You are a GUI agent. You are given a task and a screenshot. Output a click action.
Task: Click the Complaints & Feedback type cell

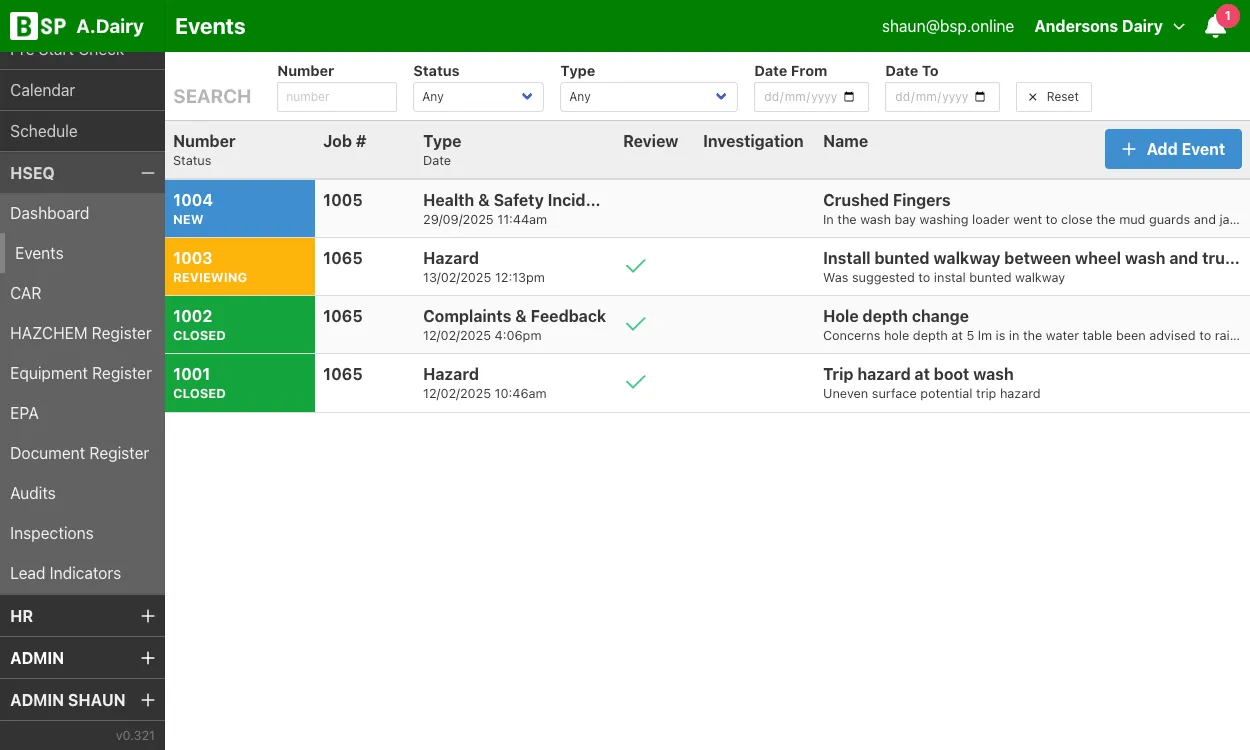[x=514, y=316]
